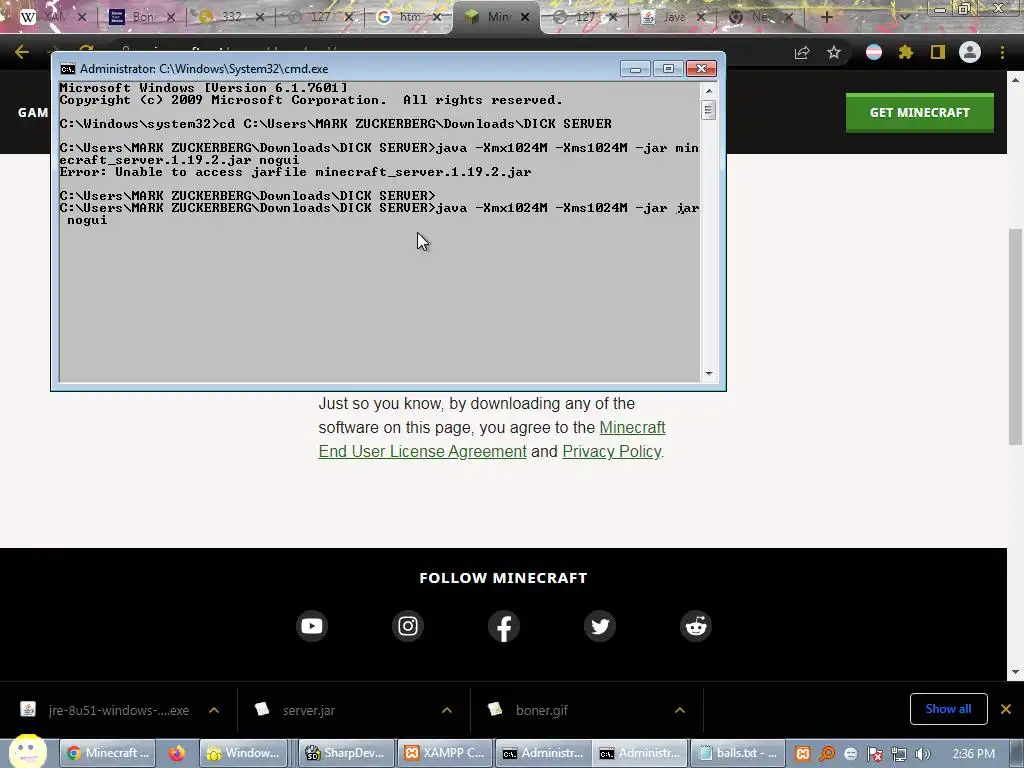Click the XAMPP tray icon

click(x=803, y=754)
